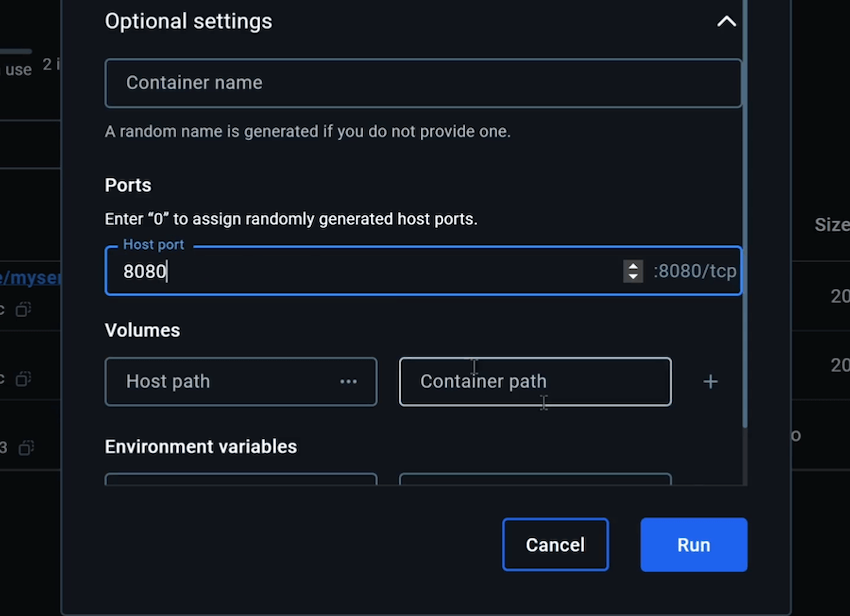The image size is (850, 616).
Task: Increase host port with the up arrow
Action: pyautogui.click(x=633, y=265)
